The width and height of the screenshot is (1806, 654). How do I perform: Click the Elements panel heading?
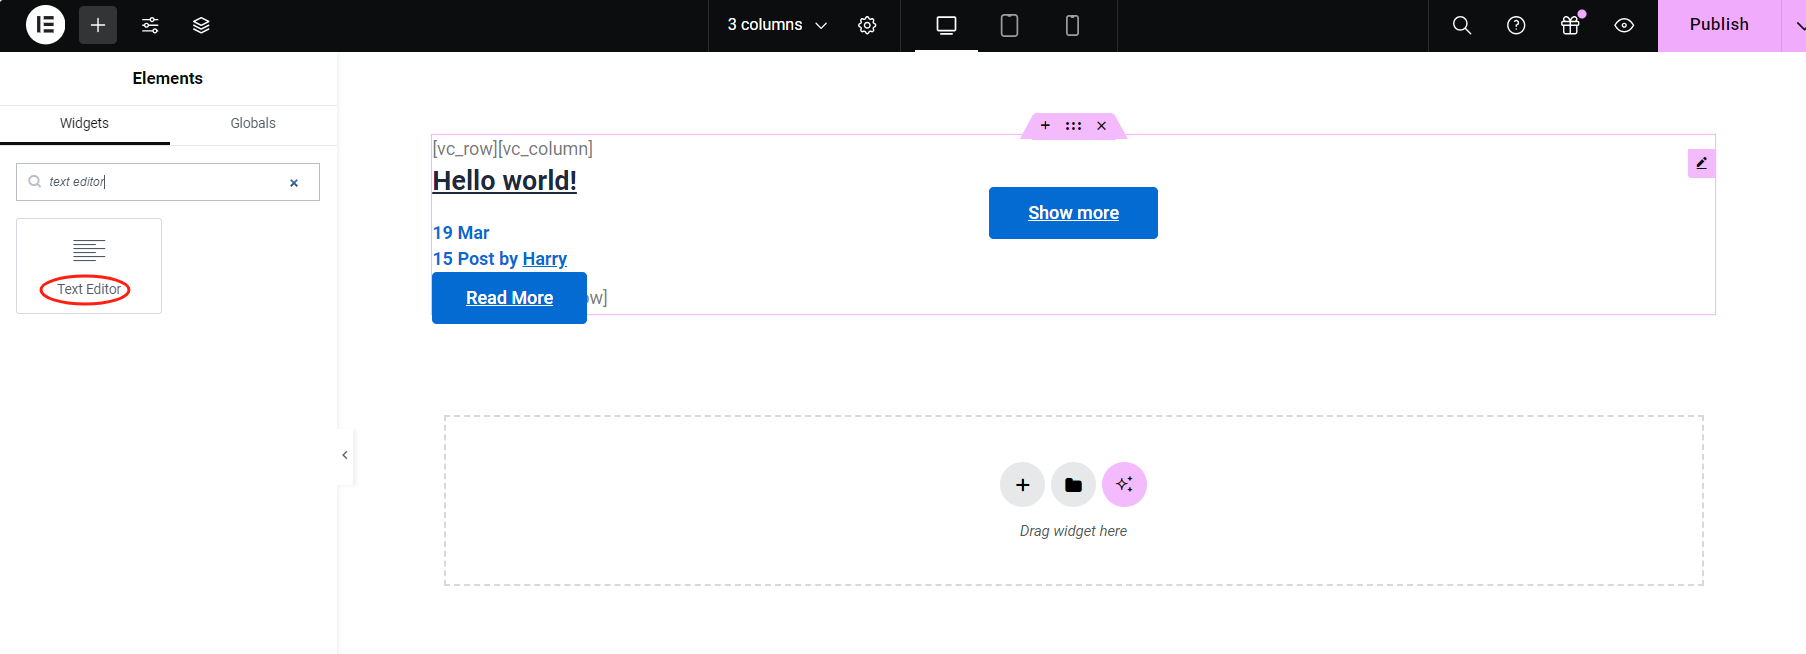tap(168, 78)
